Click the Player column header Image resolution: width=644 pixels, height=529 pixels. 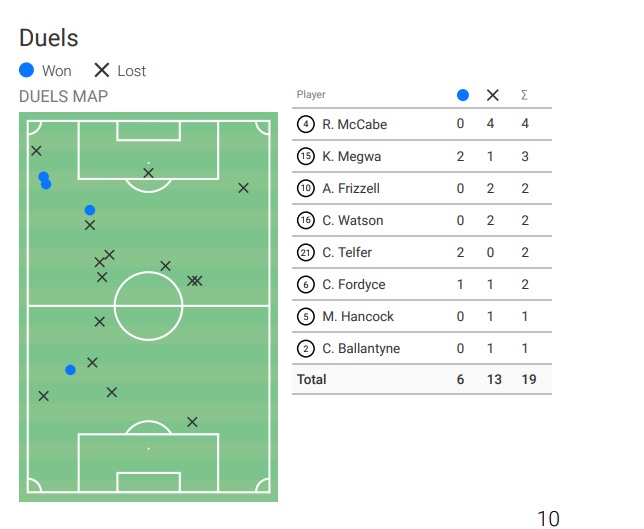[311, 95]
